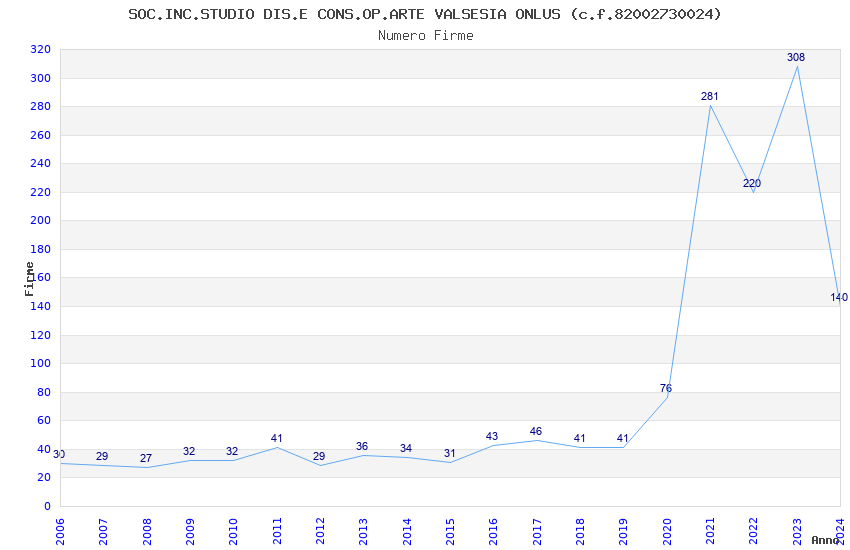Image resolution: width=850 pixels, height=550 pixels.
Task: Select the 2020 year axis label
Action: (x=667, y=531)
